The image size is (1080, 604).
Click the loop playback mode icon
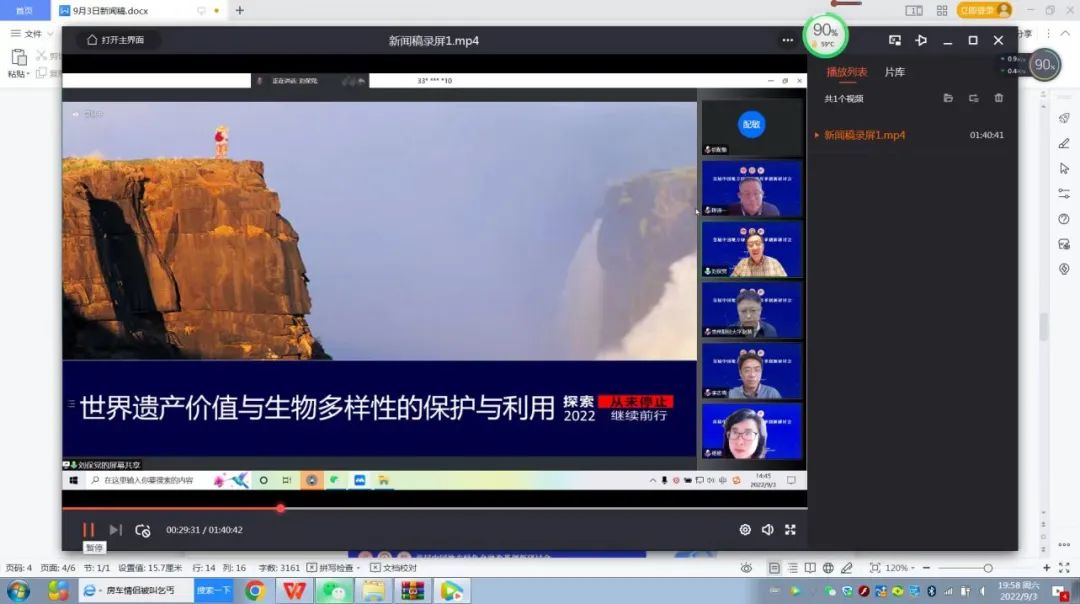(143, 530)
